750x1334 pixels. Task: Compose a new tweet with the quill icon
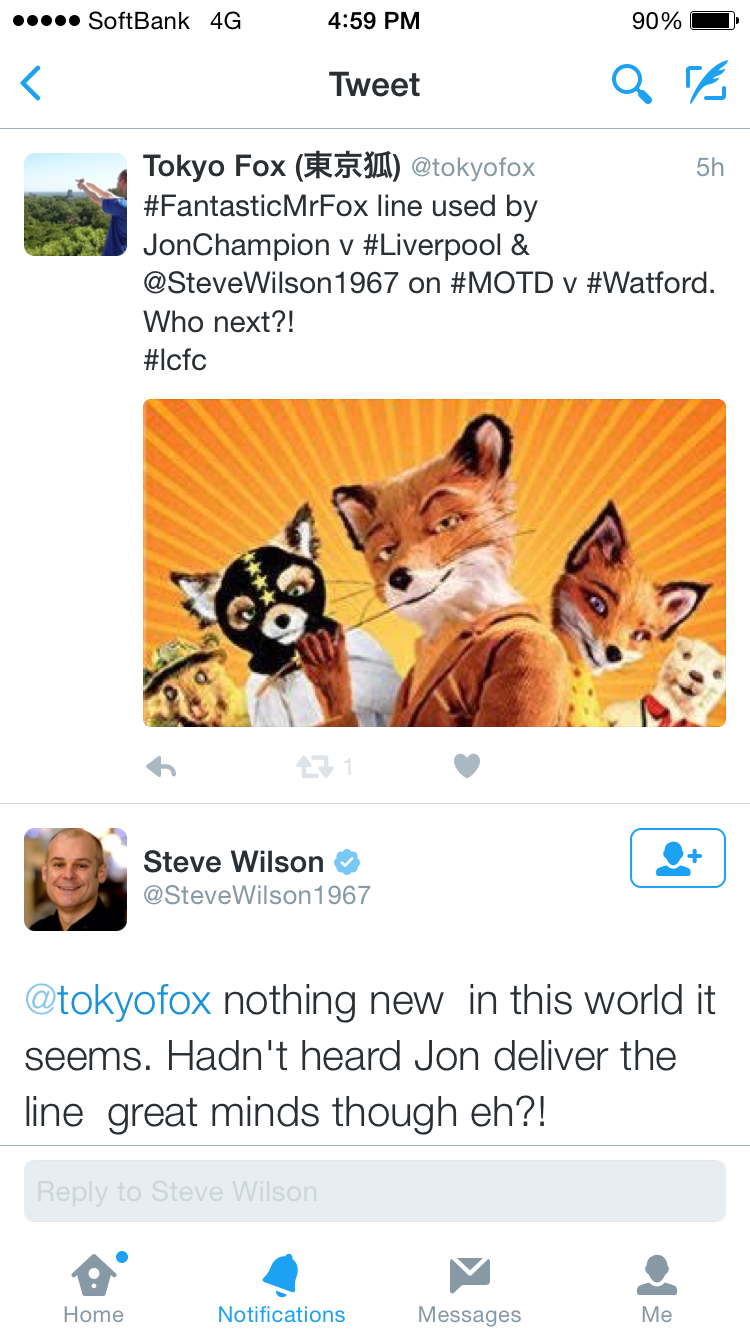[706, 84]
